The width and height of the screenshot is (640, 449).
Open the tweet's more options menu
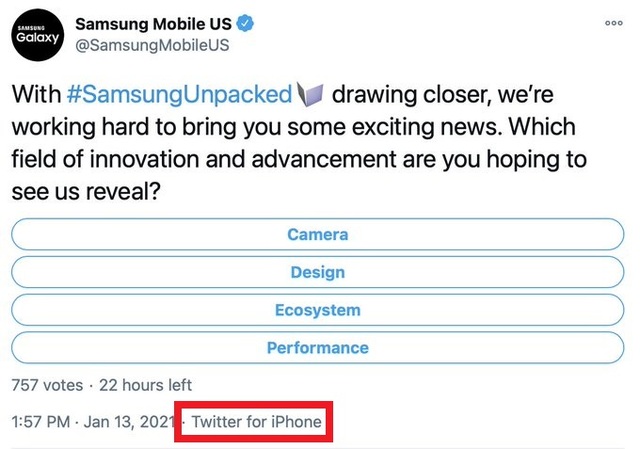pyautogui.click(x=614, y=22)
